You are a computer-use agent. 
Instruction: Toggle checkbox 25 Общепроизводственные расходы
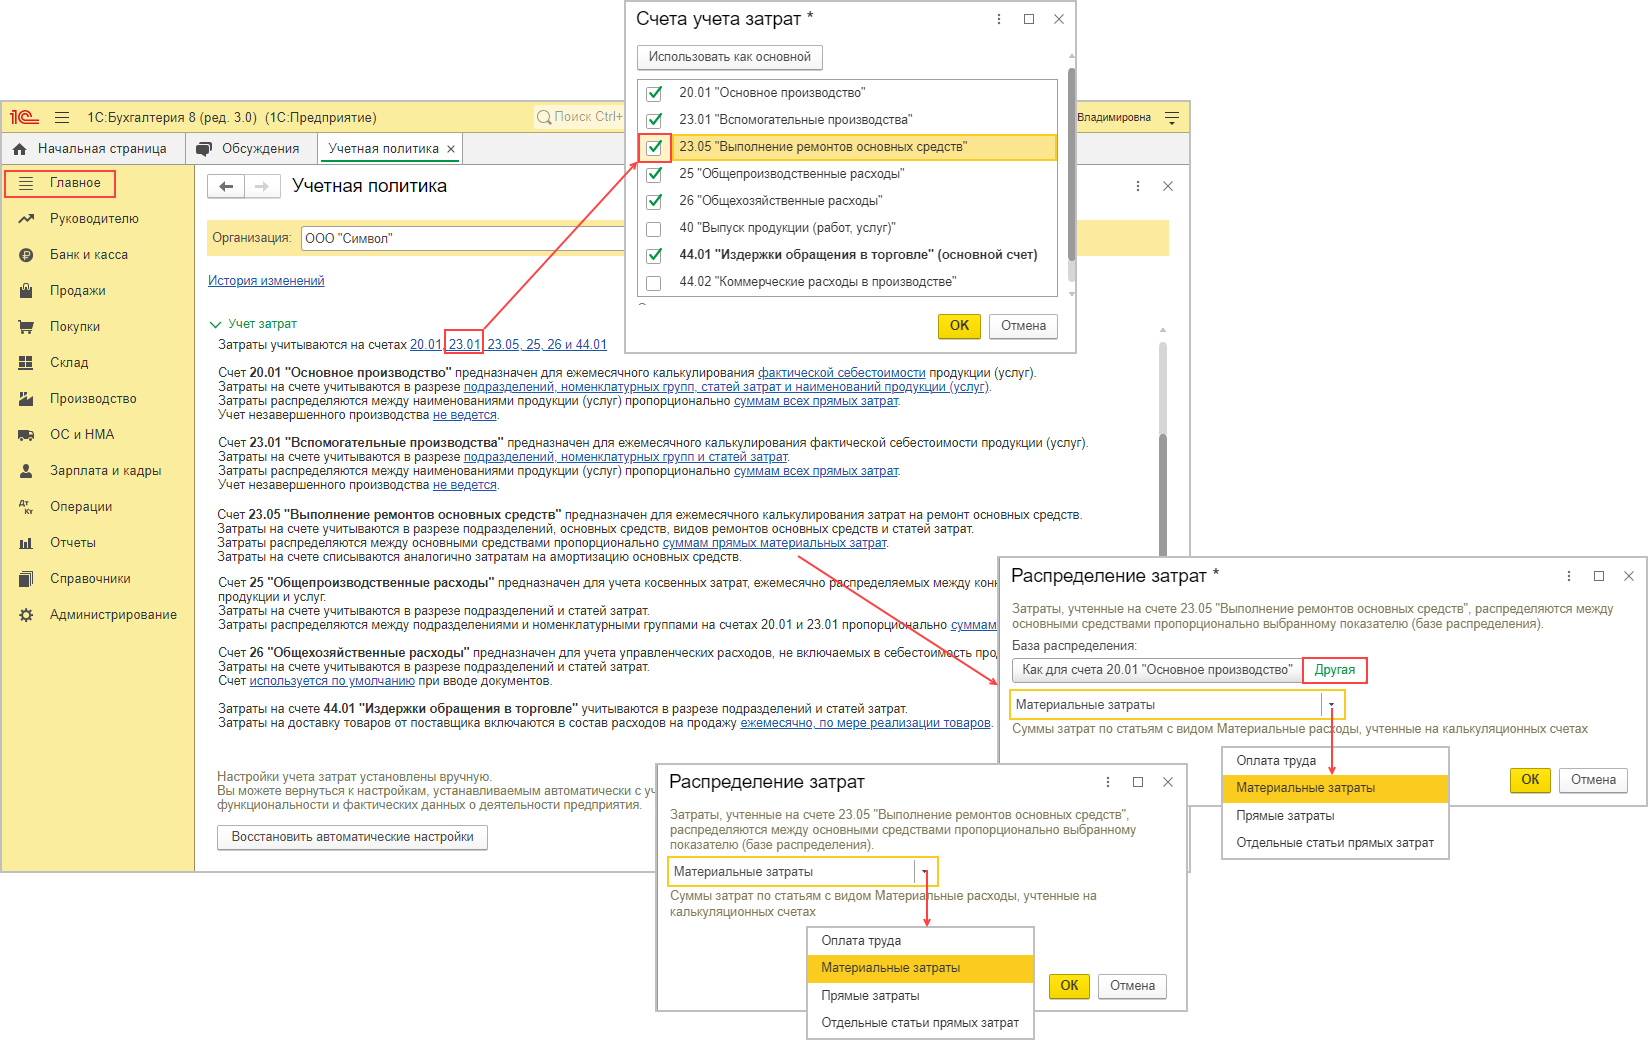click(654, 174)
